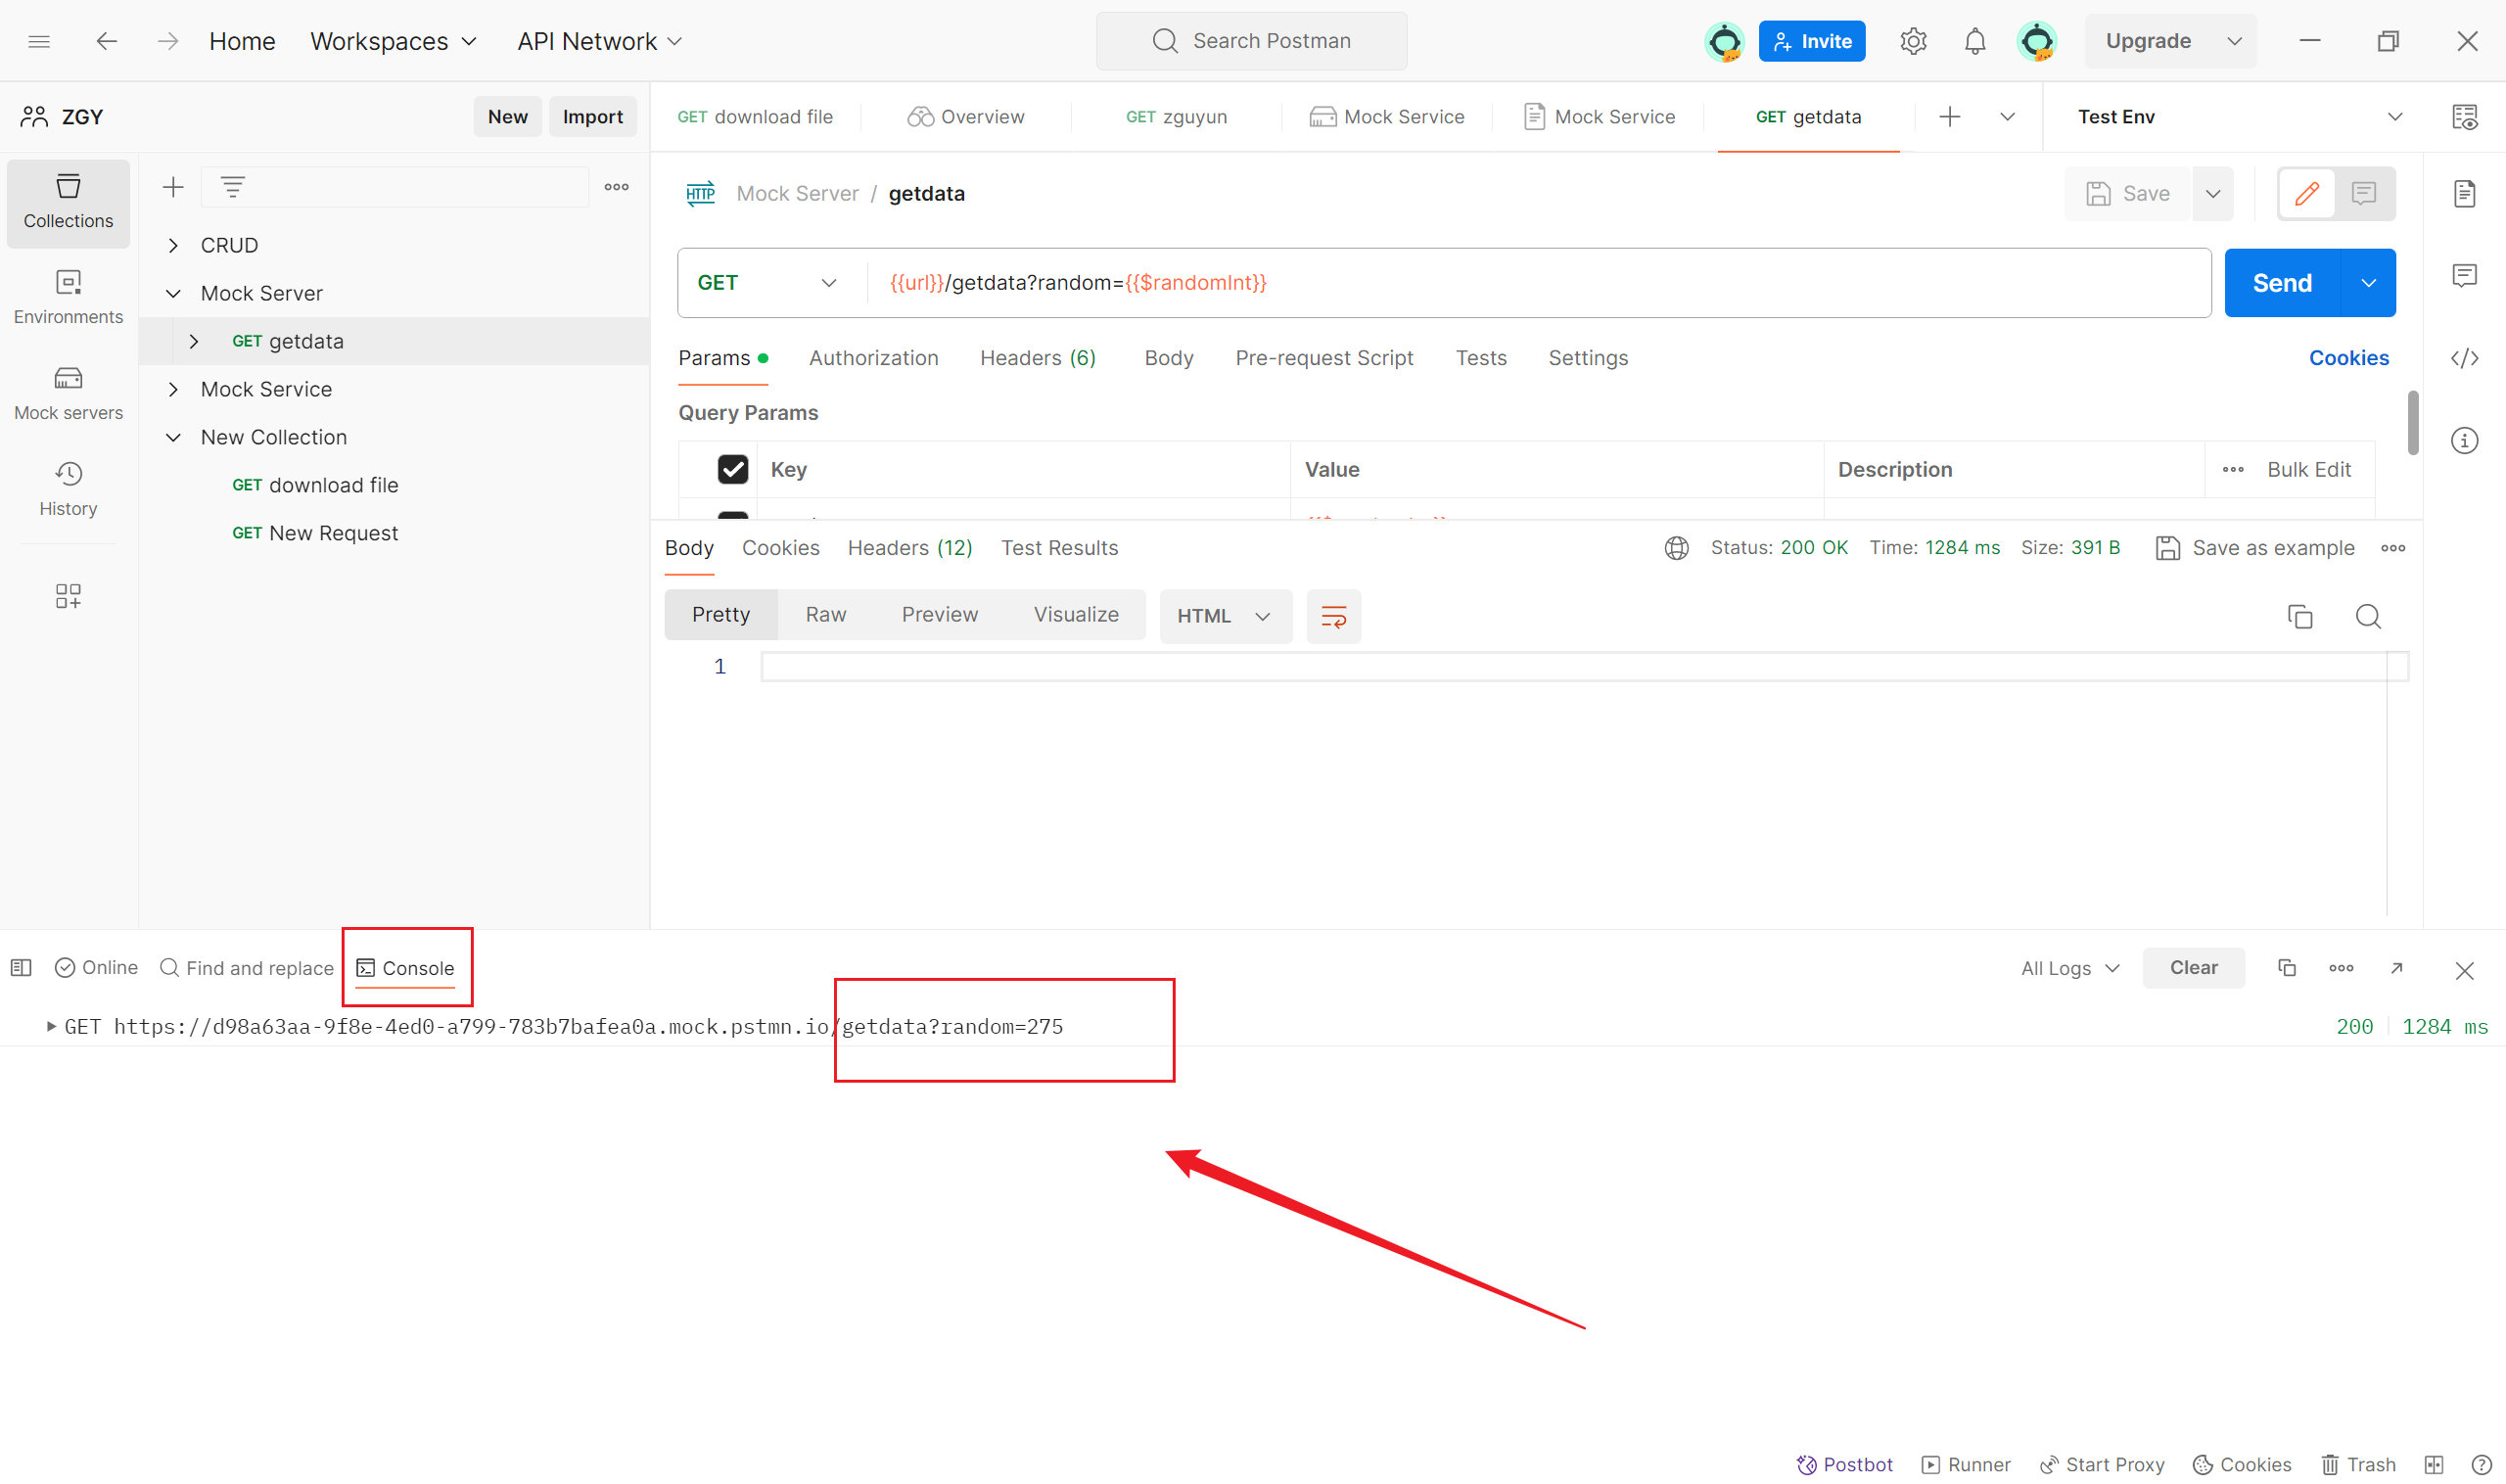The height and width of the screenshot is (1484, 2506).
Task: Open the Cookies link in request
Action: tap(2348, 358)
